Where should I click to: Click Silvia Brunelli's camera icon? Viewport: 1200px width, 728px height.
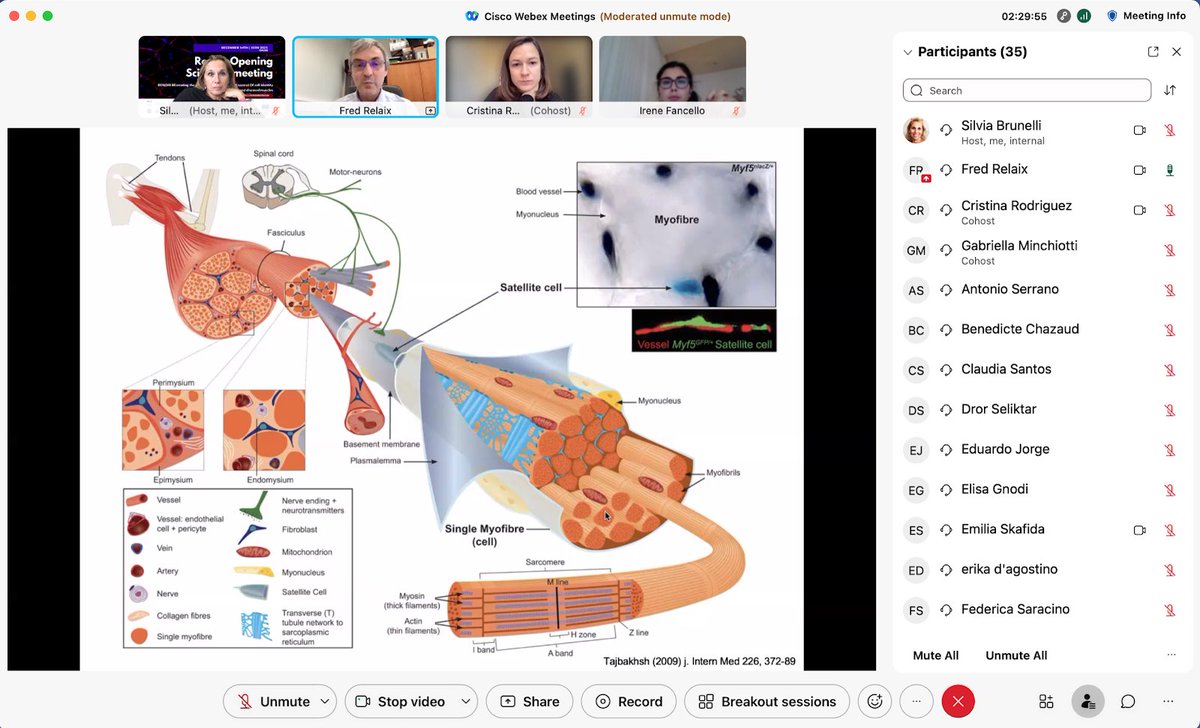pos(1139,130)
